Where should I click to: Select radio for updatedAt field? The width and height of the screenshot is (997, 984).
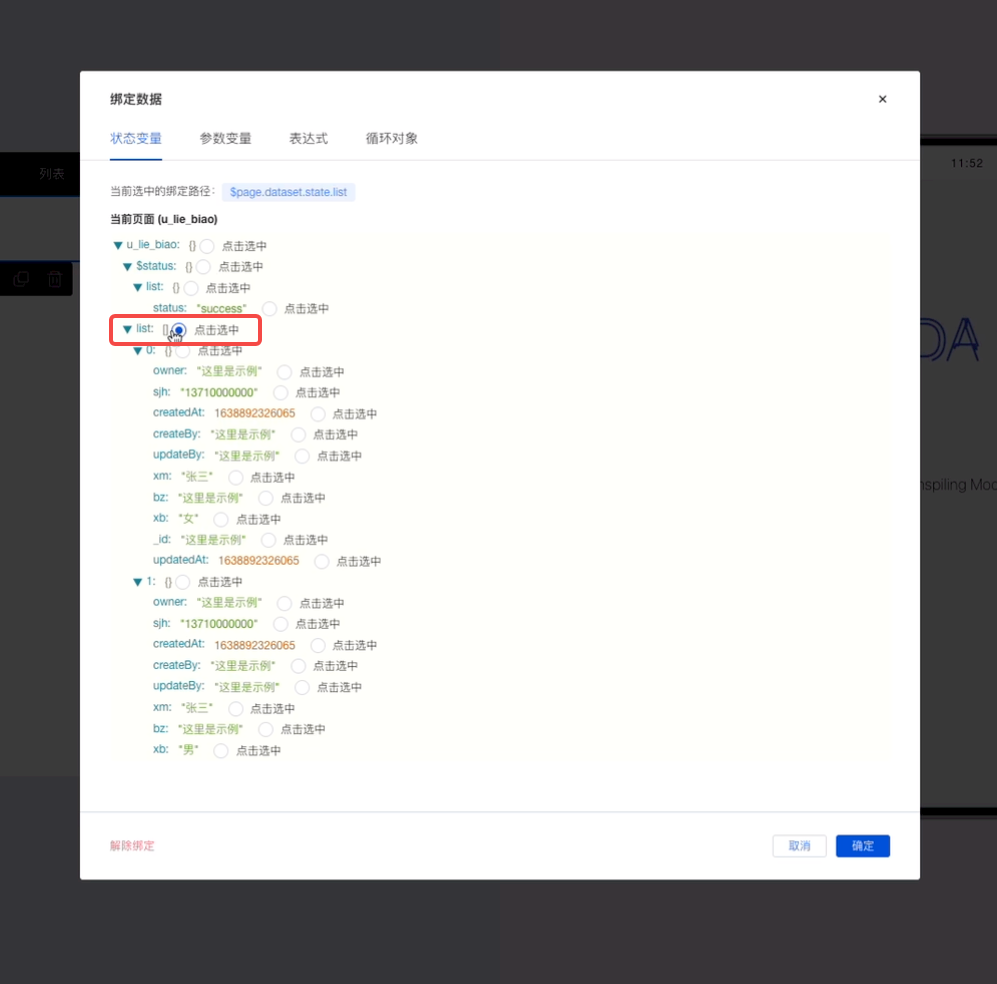tap(322, 561)
